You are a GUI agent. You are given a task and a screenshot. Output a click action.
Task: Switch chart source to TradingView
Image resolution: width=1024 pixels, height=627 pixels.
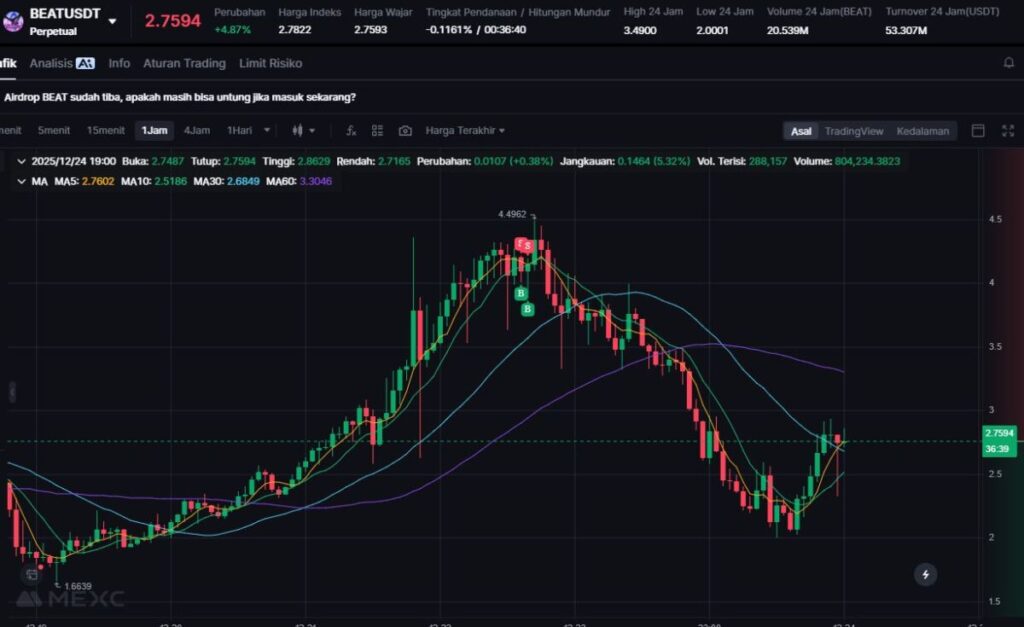pos(853,131)
